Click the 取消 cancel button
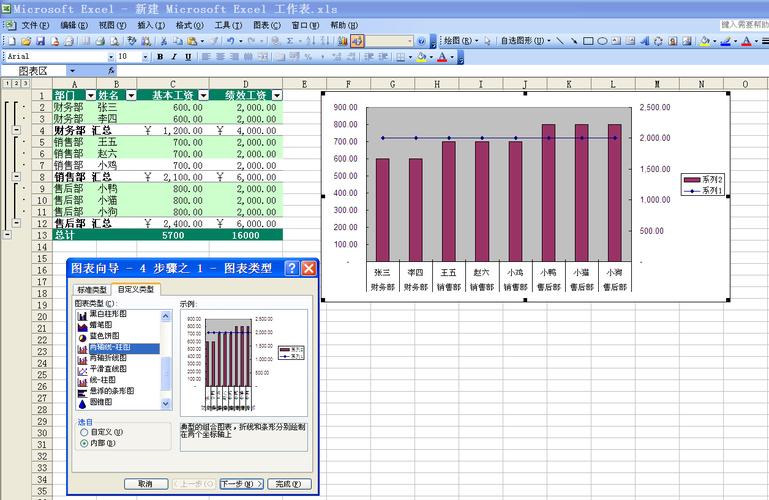Viewport: 769px width, 500px height. click(146, 484)
